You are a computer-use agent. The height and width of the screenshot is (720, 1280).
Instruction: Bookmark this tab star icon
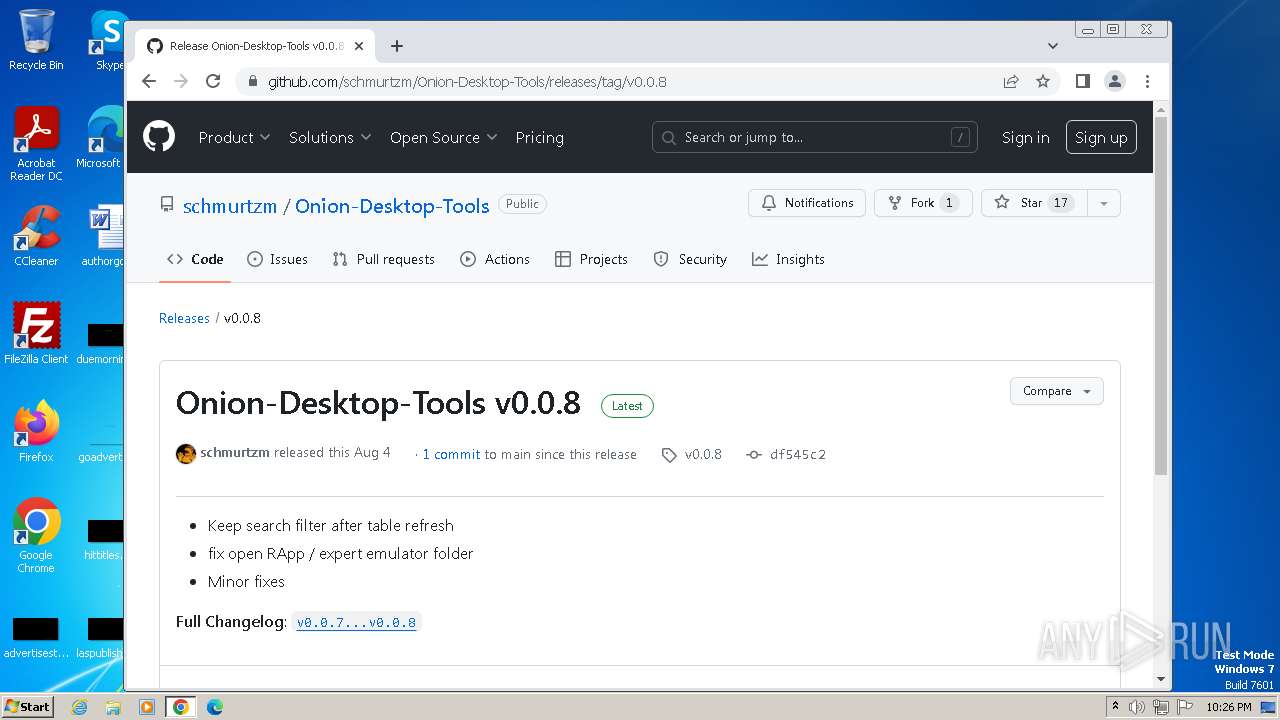[1043, 81]
